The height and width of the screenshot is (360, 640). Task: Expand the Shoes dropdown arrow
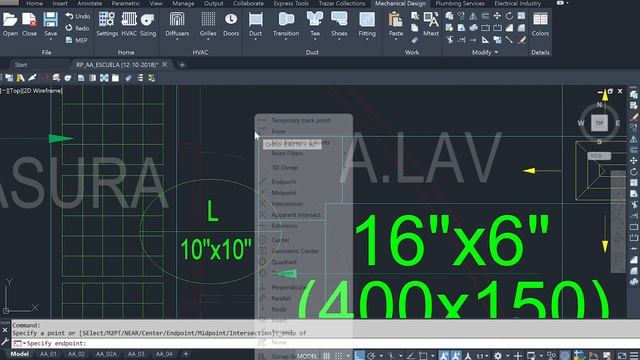(x=339, y=40)
